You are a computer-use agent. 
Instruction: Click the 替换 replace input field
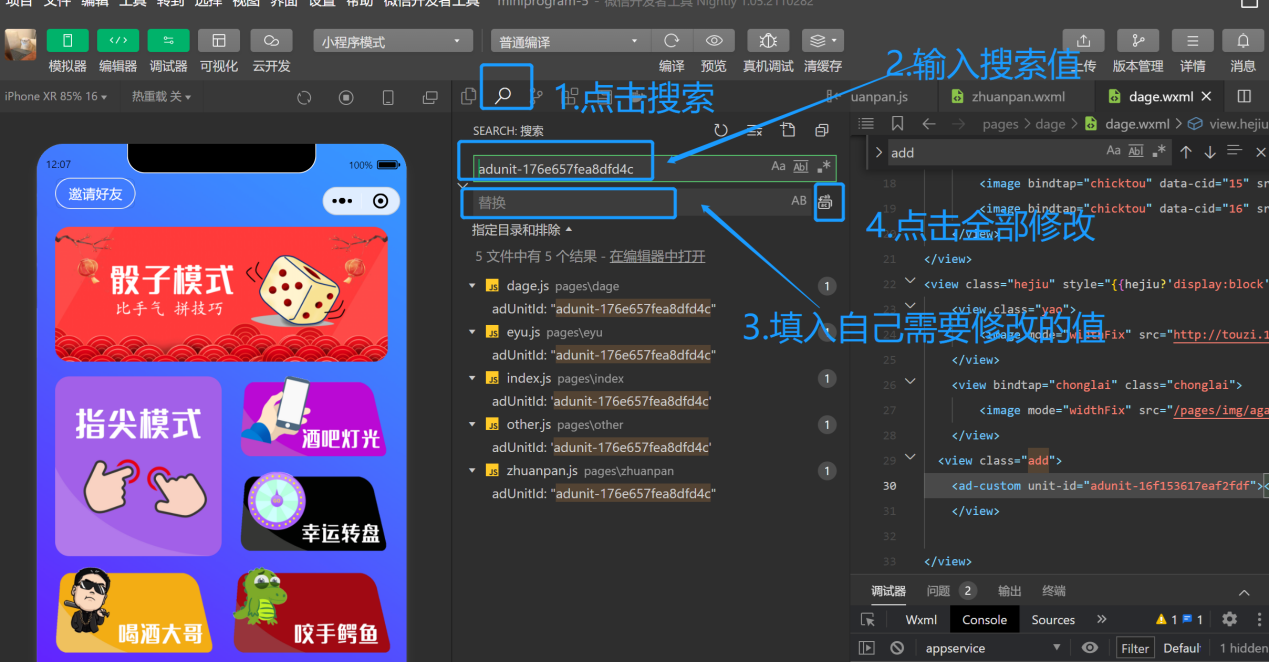(x=568, y=202)
